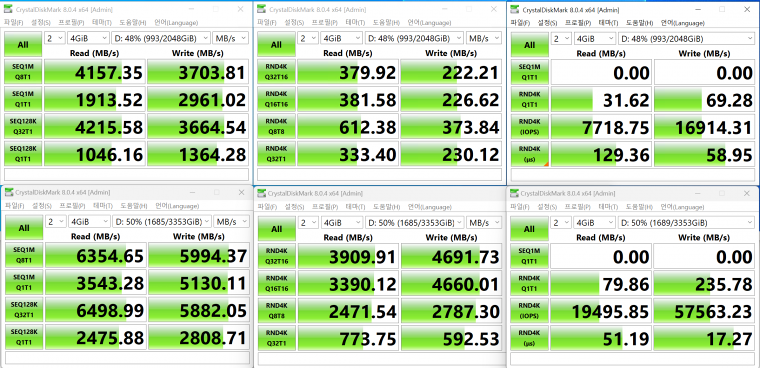Click the 17.27 write latency value

pyautogui.click(x=704, y=338)
